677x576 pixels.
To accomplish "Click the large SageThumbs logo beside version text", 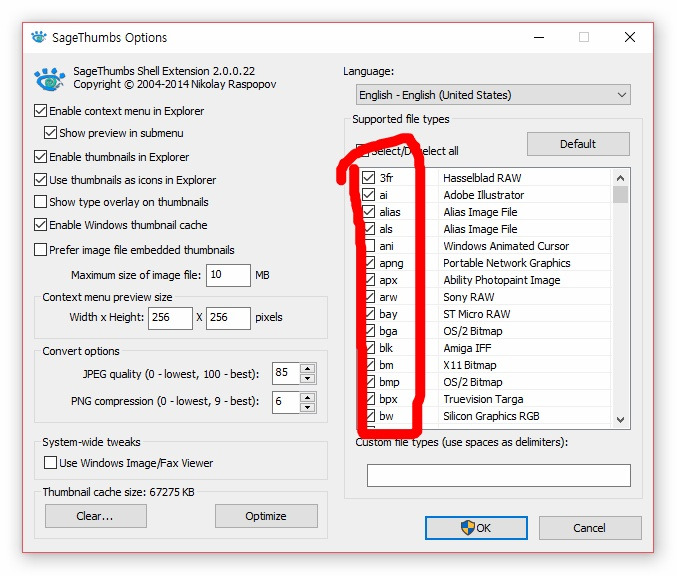I will tap(50, 79).
